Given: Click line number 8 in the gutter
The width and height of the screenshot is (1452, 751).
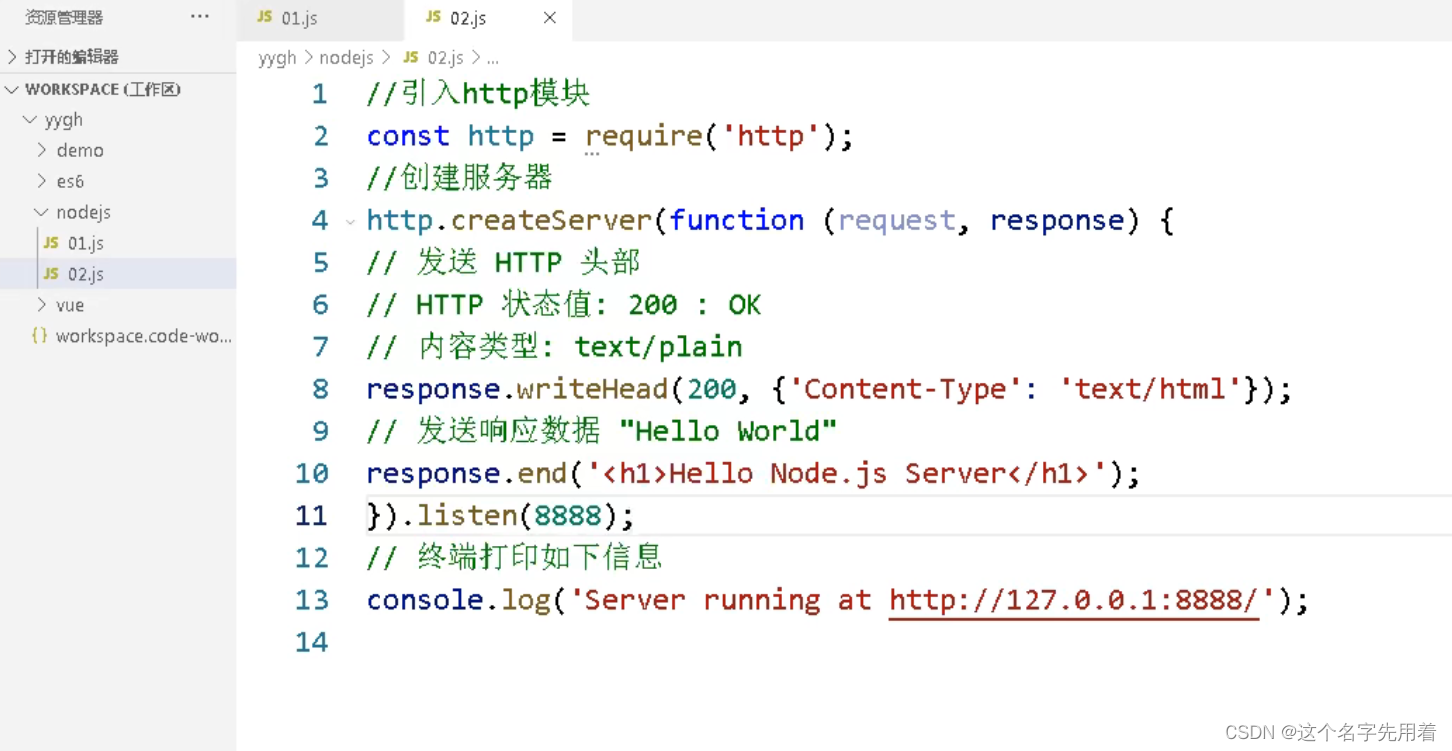Looking at the screenshot, I should tap(320, 389).
